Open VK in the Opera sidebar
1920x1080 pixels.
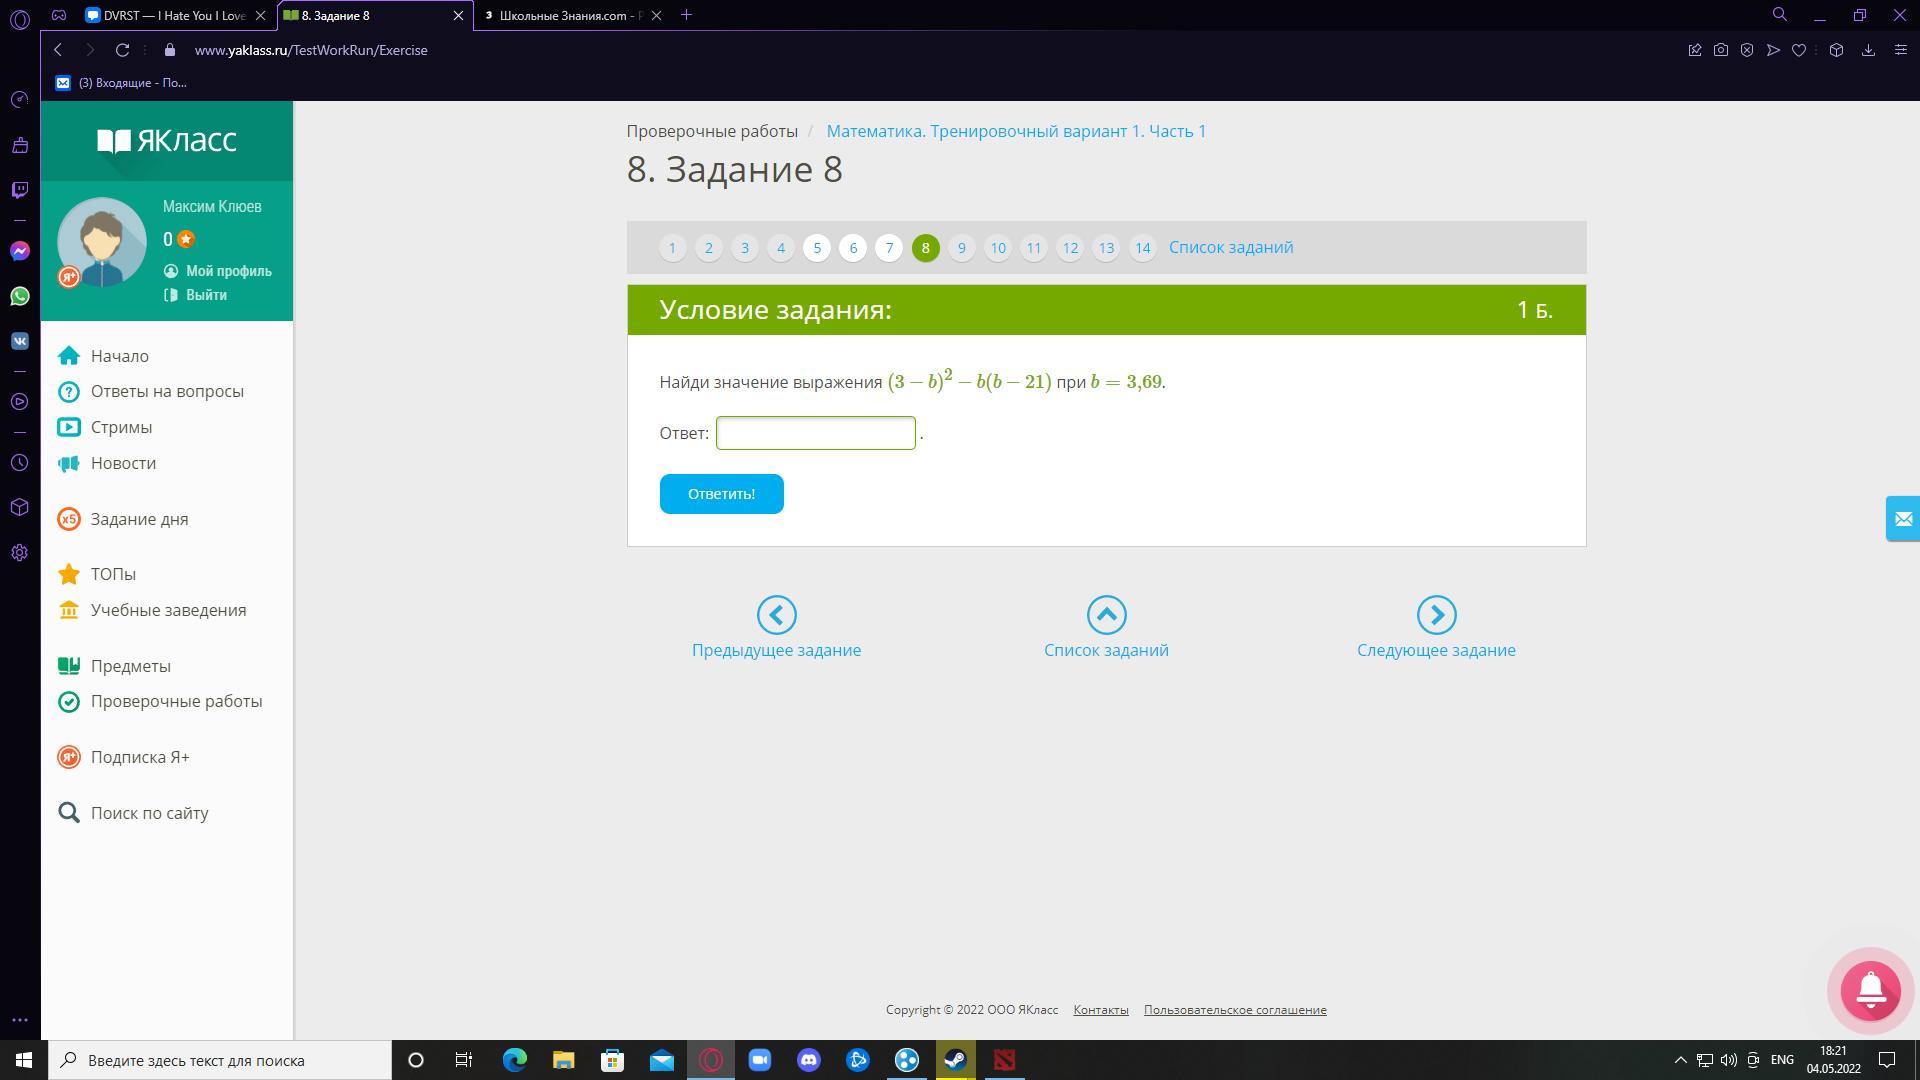tap(19, 341)
